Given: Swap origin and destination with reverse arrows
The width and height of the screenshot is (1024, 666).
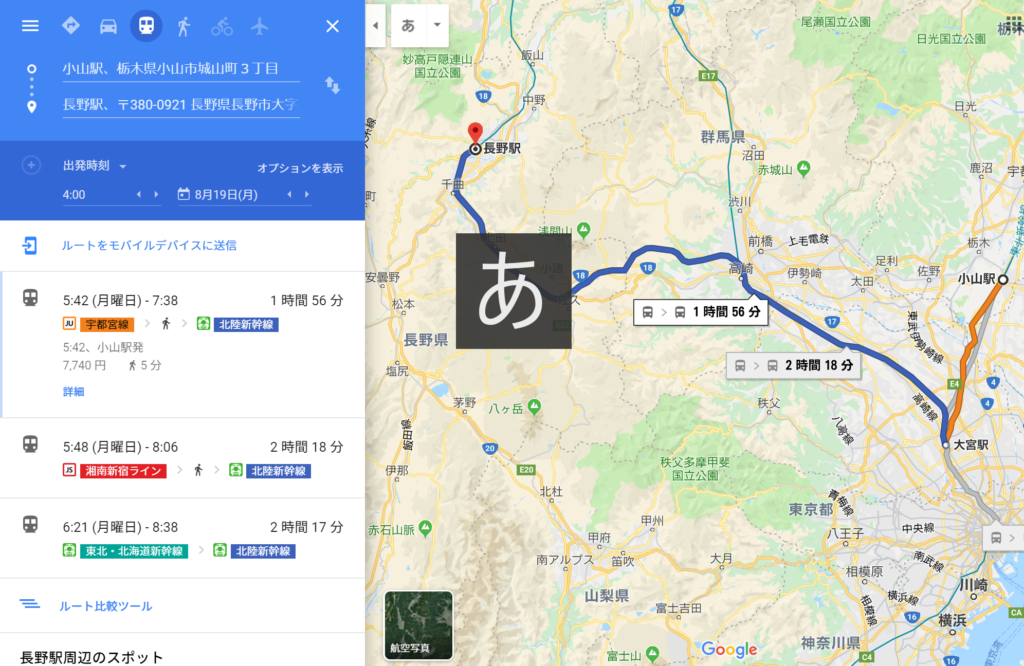Looking at the screenshot, I should [332, 86].
